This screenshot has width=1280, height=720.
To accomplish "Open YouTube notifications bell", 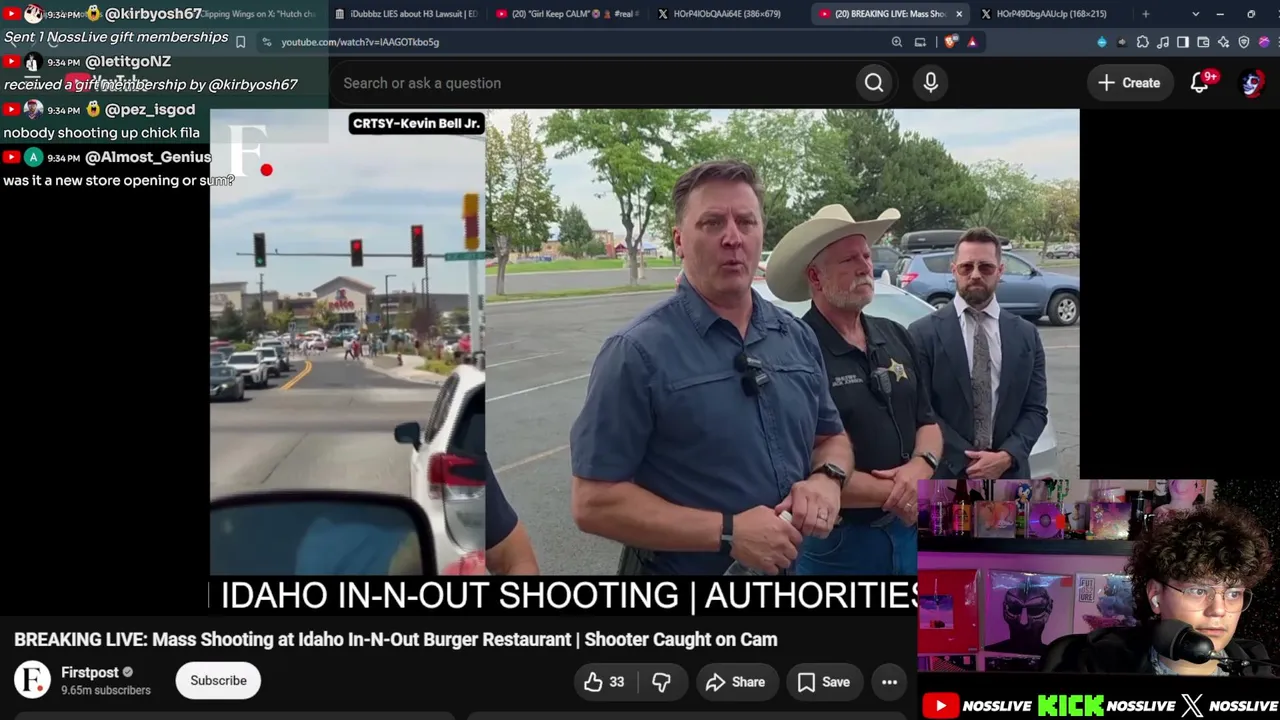I will 1200,83.
